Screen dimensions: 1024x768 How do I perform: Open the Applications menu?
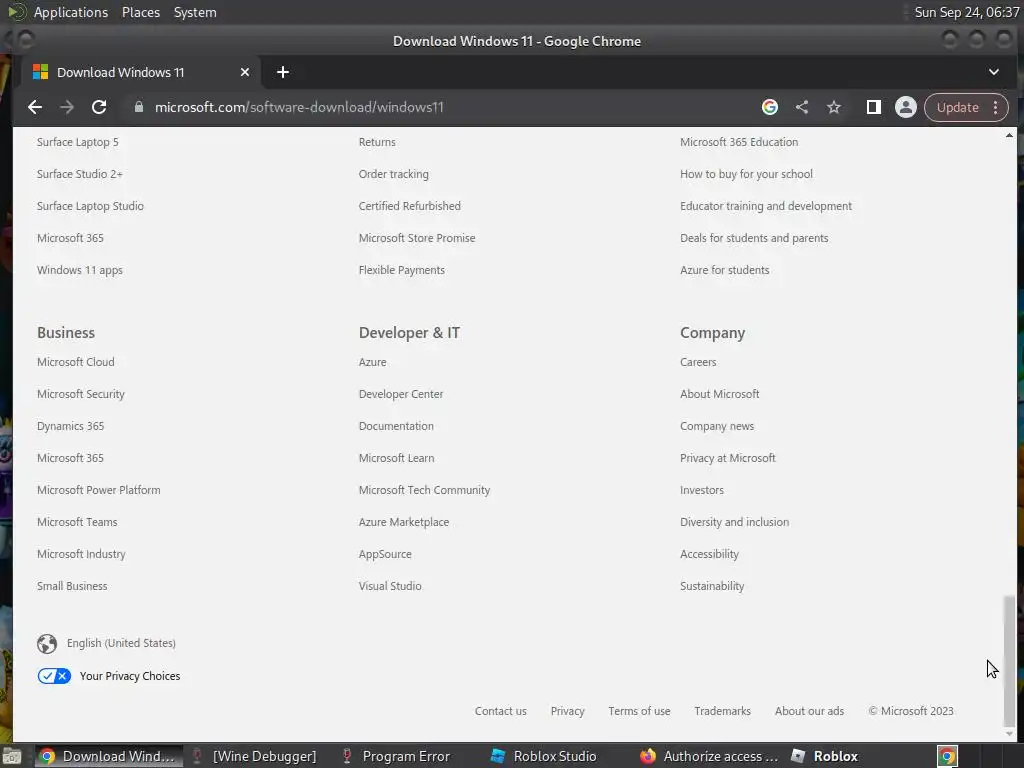71,12
